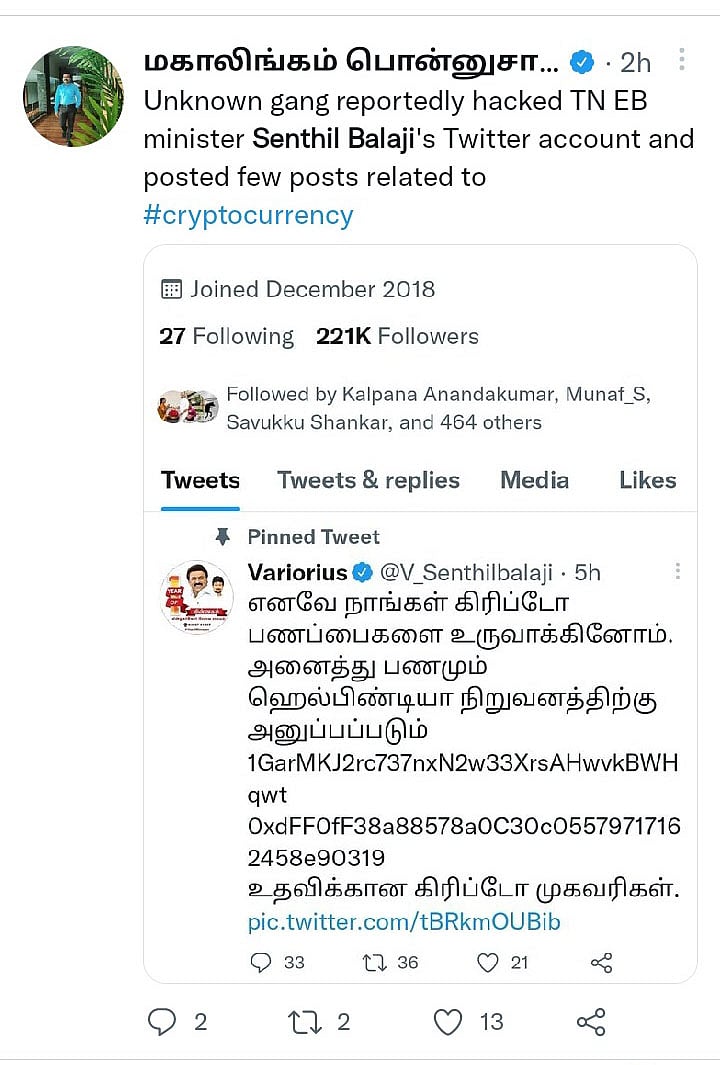Open the Likes tab
Viewport: 720px width, 1065px height.
(647, 480)
